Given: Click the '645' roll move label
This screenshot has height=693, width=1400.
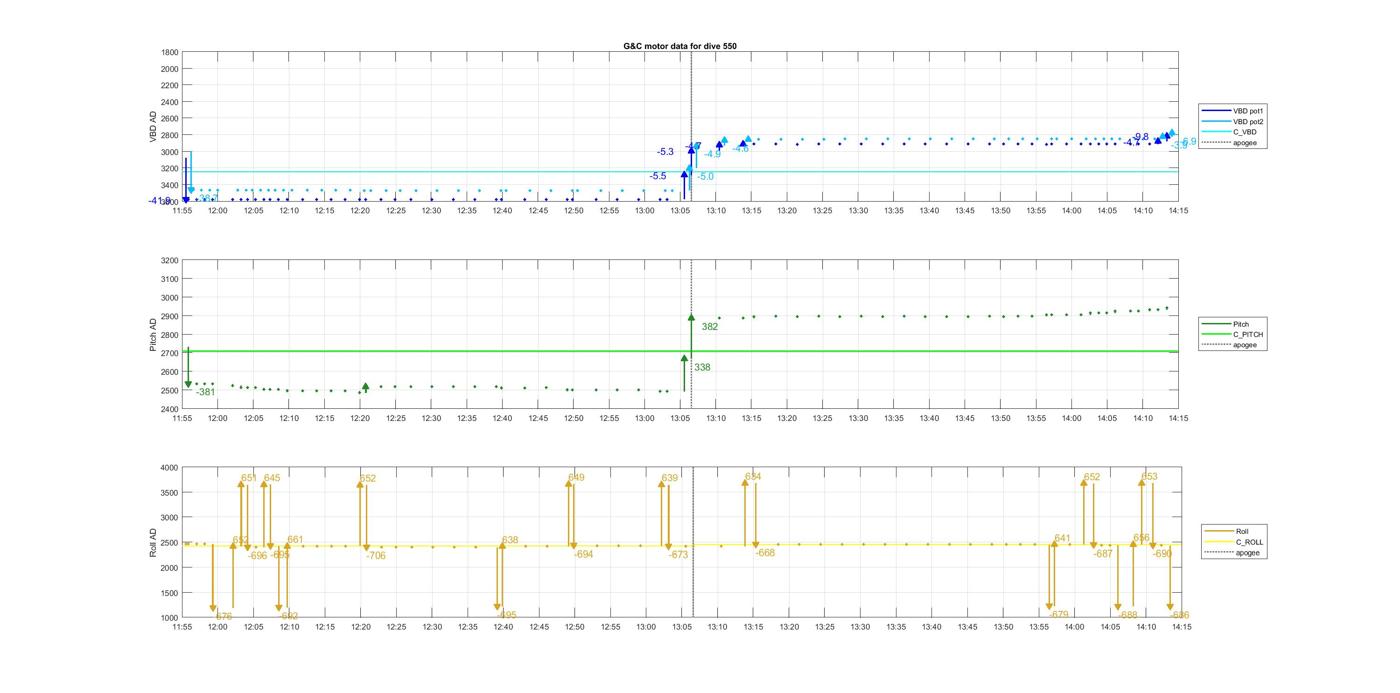Looking at the screenshot, I should [x=272, y=478].
